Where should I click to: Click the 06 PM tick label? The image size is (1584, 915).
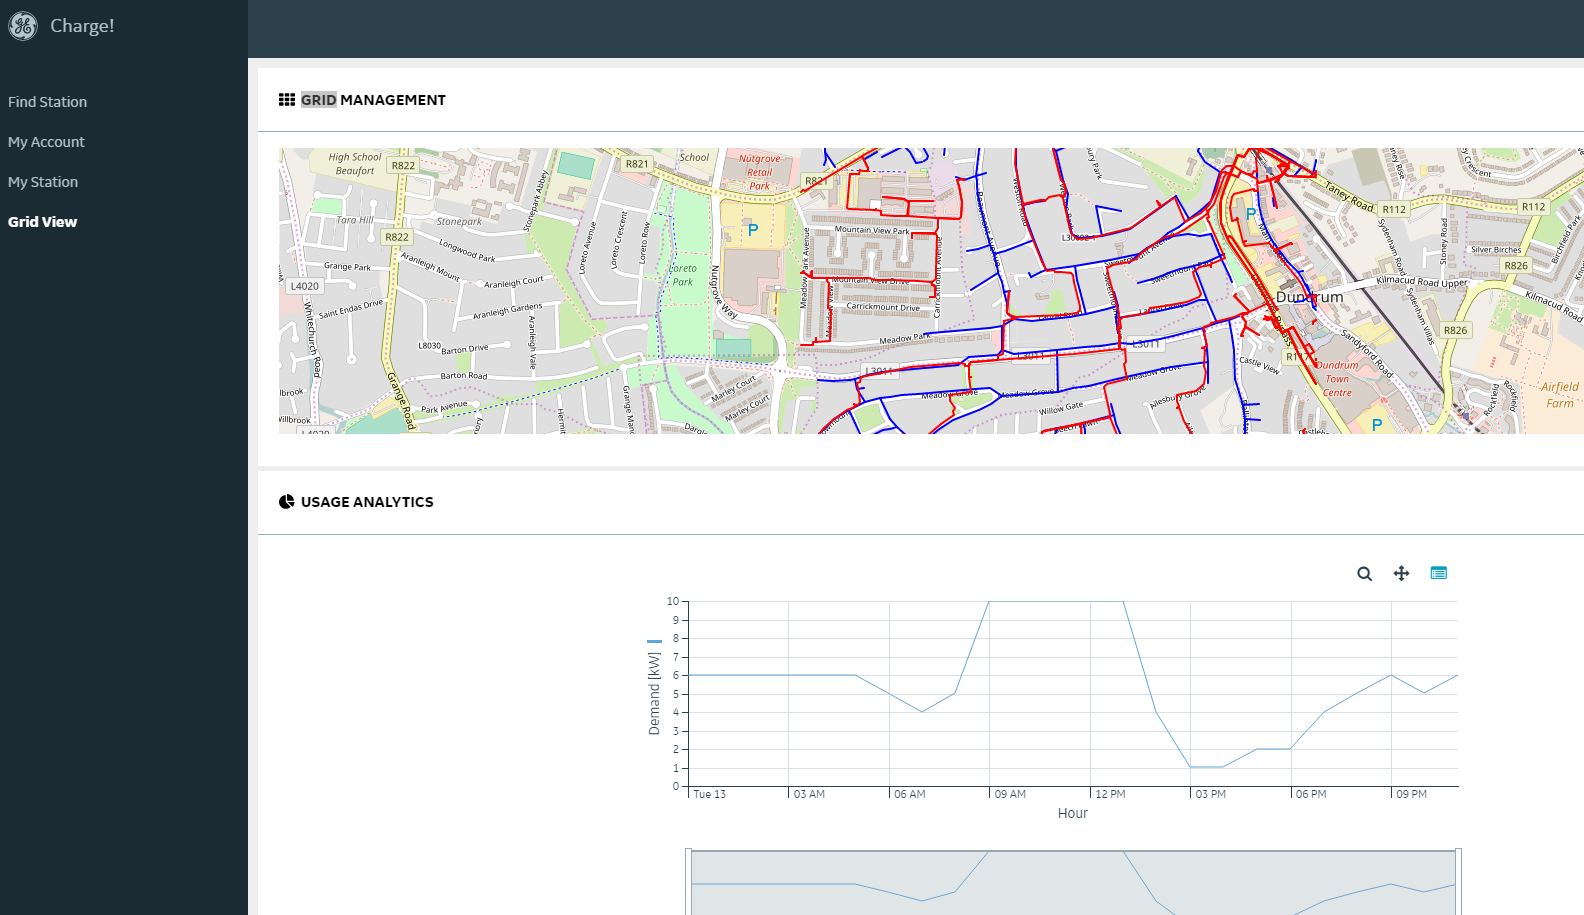coord(1311,794)
